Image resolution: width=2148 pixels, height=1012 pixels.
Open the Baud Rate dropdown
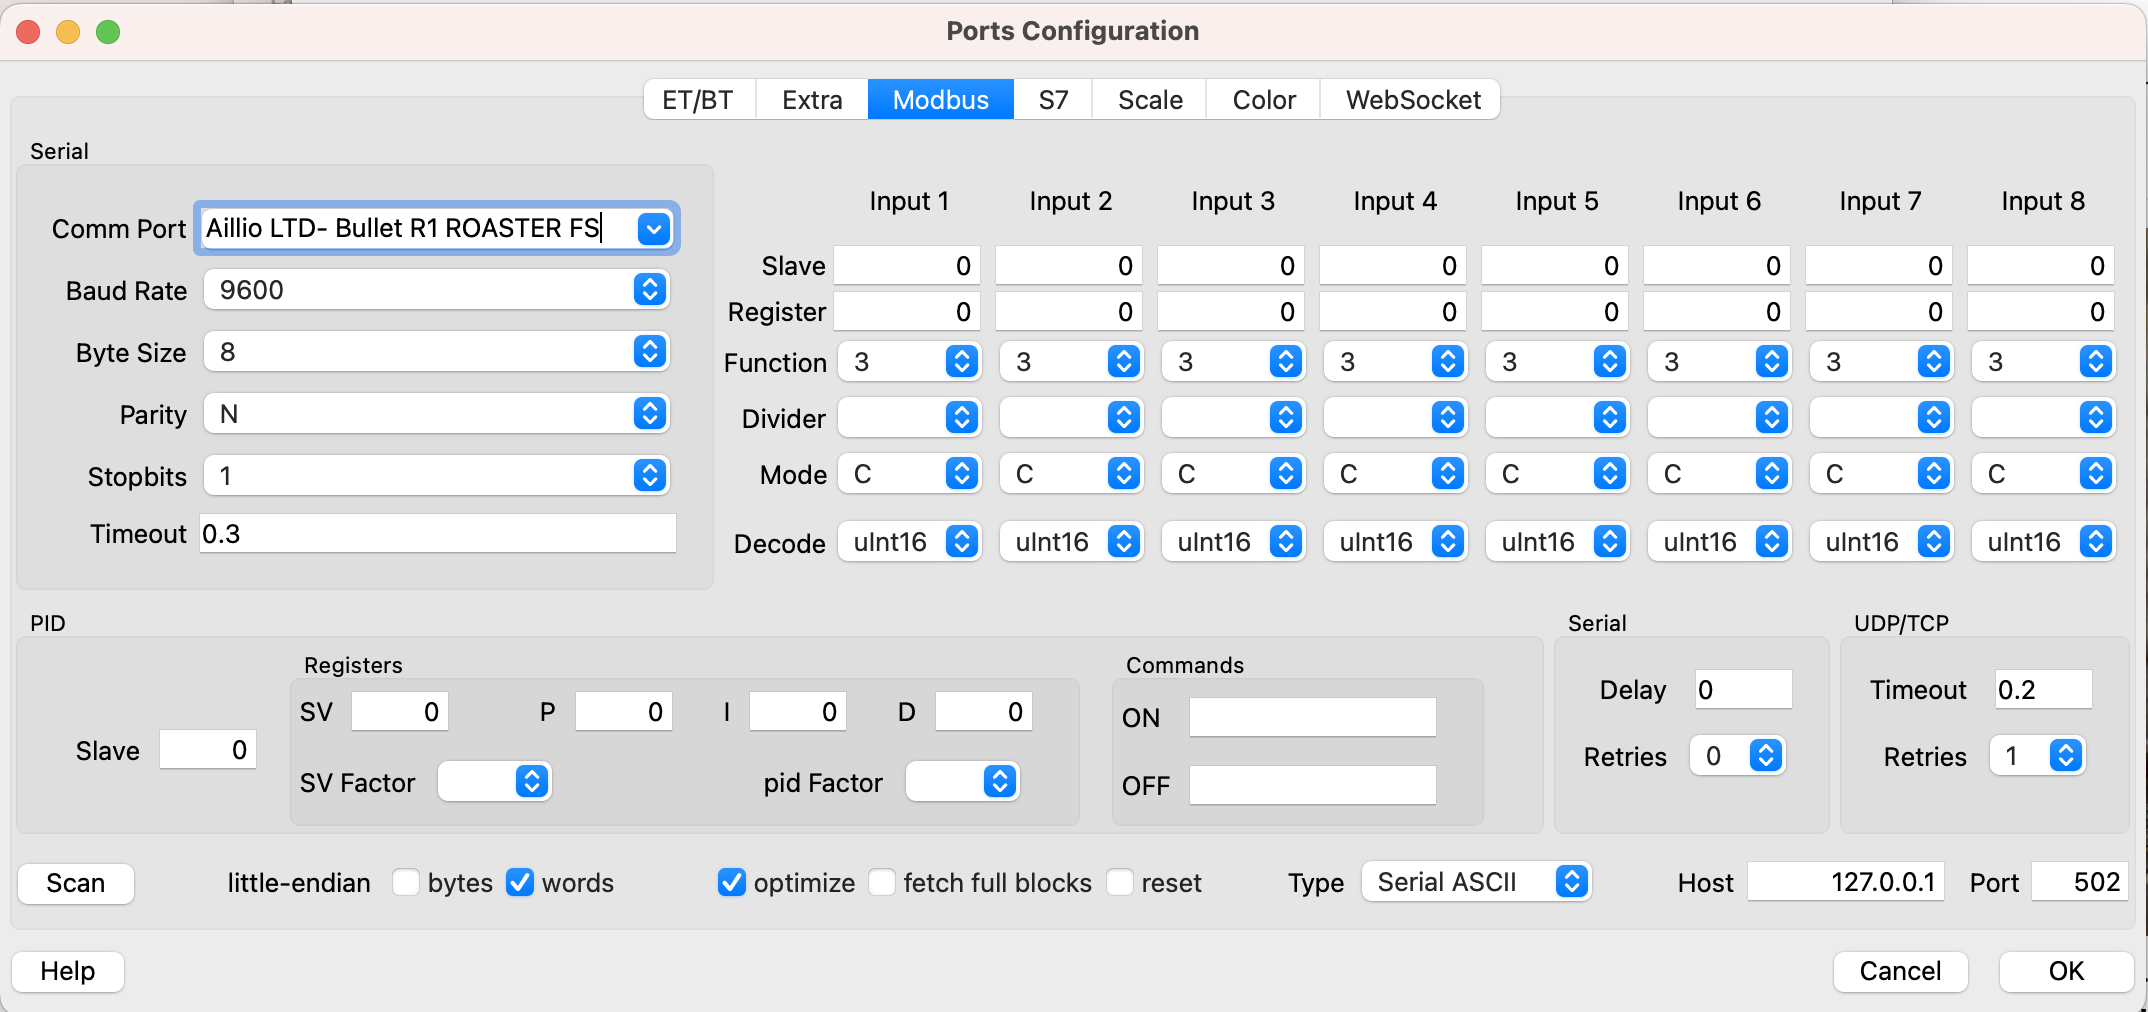pyautogui.click(x=650, y=290)
